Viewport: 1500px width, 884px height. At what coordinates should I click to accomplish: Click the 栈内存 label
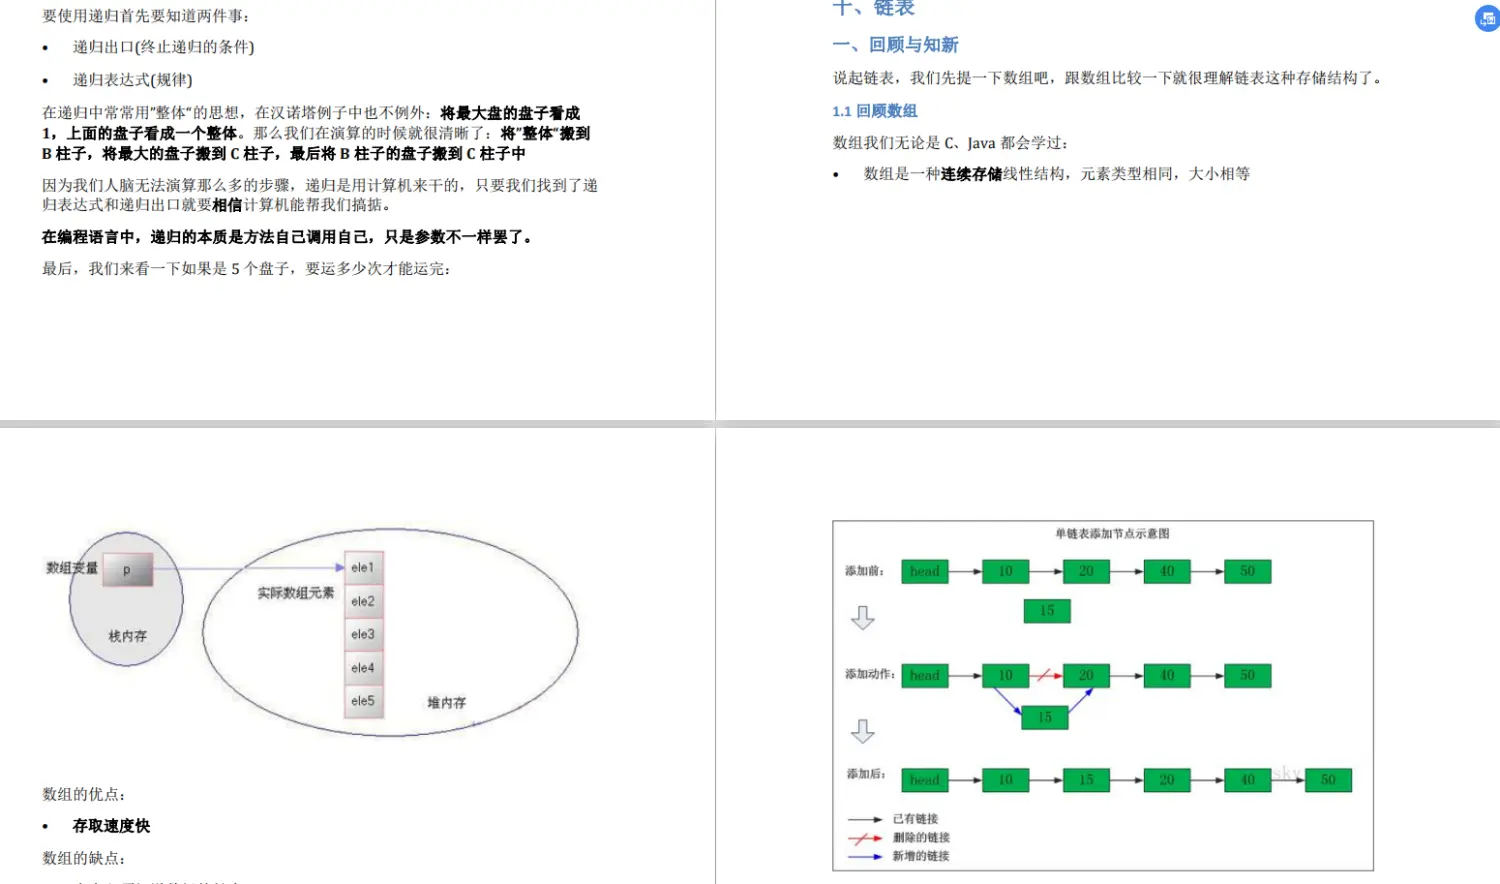point(127,636)
